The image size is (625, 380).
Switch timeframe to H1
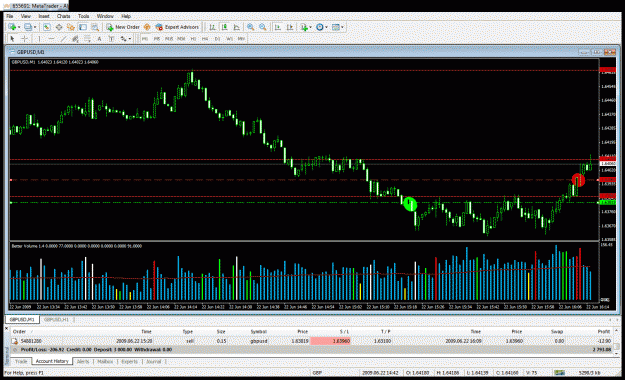pyautogui.click(x=193, y=39)
